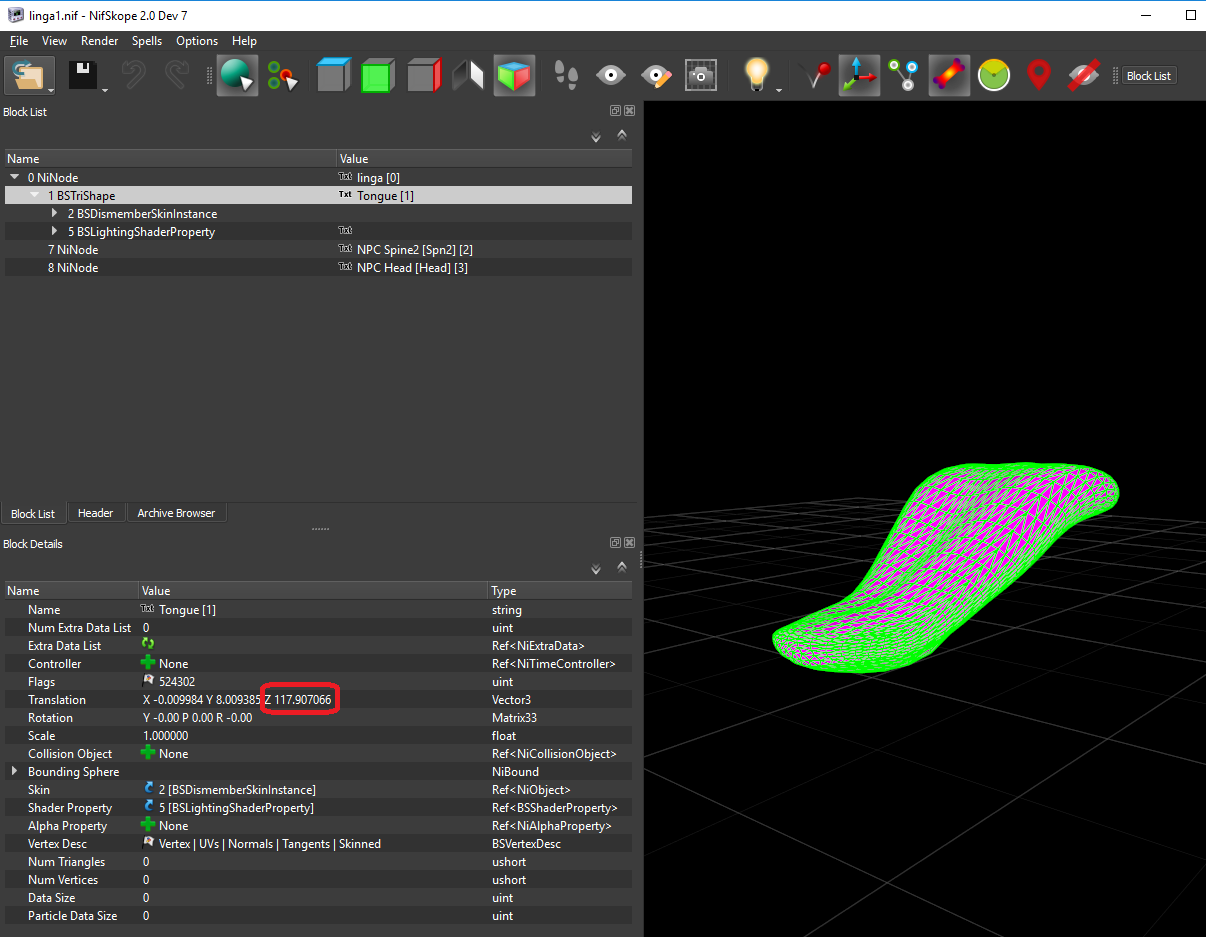Click the Block List toolbar button
This screenshot has width=1206, height=937.
coord(1148,76)
